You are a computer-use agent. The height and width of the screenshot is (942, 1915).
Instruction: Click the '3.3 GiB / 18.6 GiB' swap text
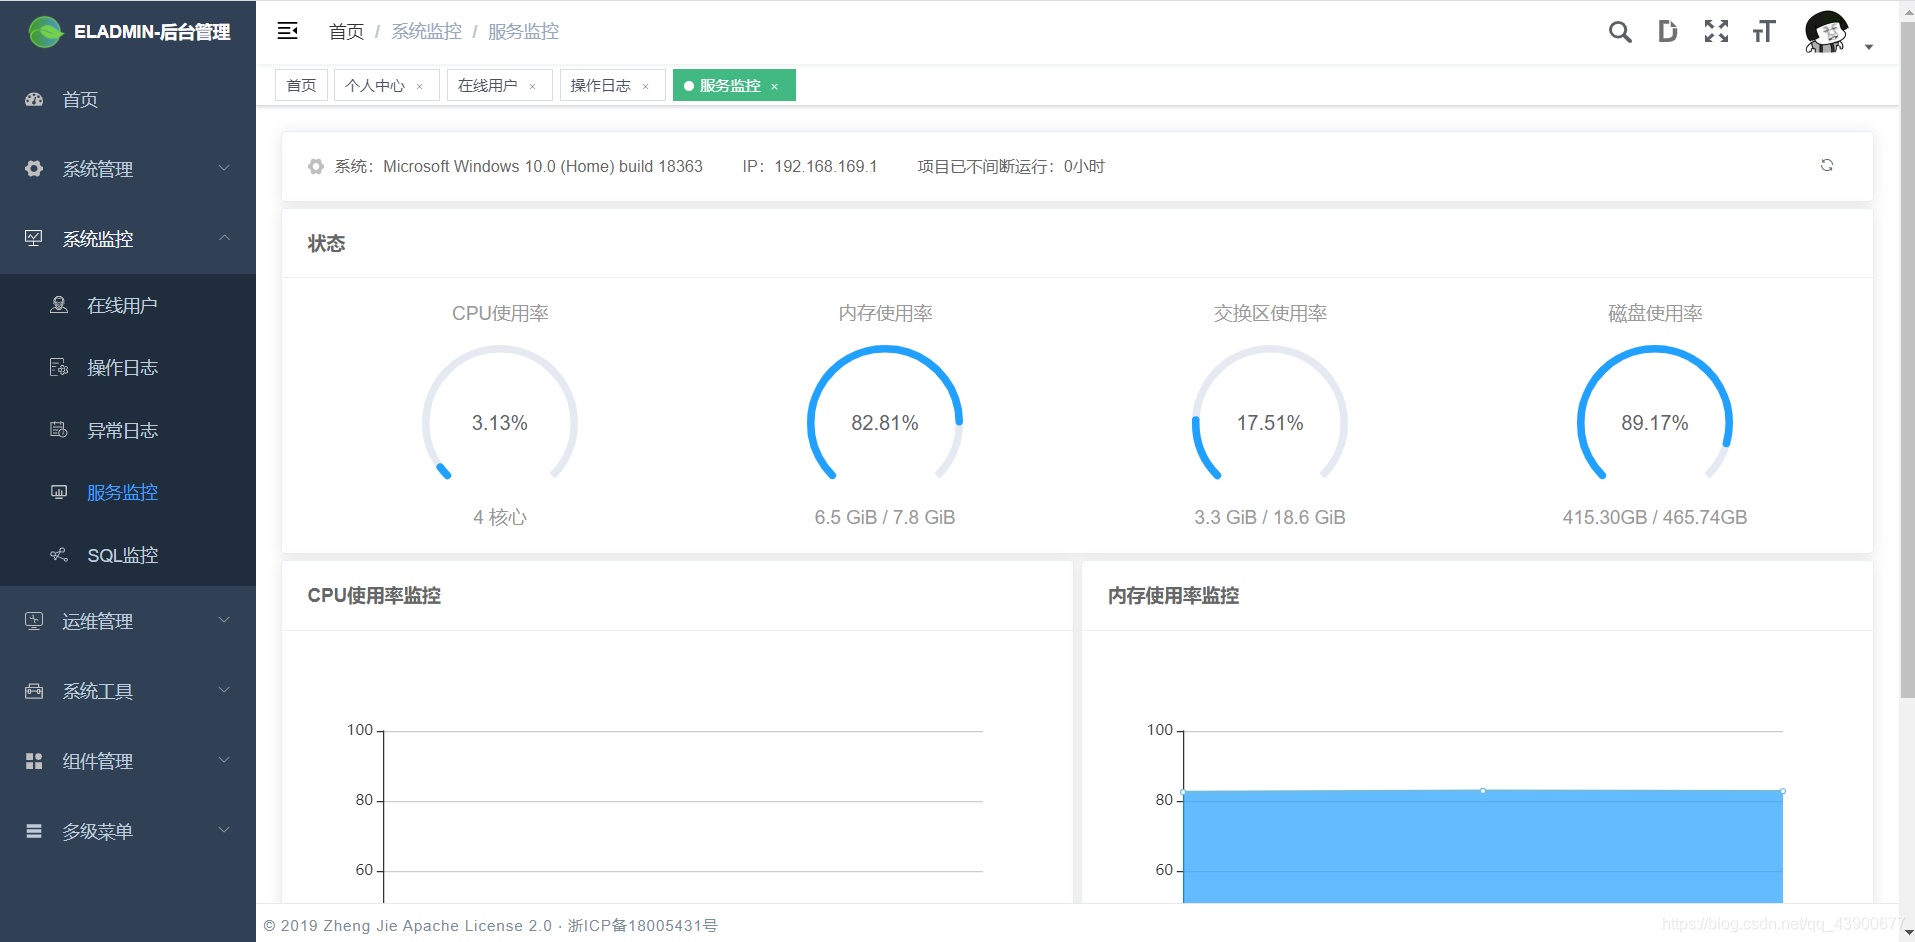click(1270, 517)
